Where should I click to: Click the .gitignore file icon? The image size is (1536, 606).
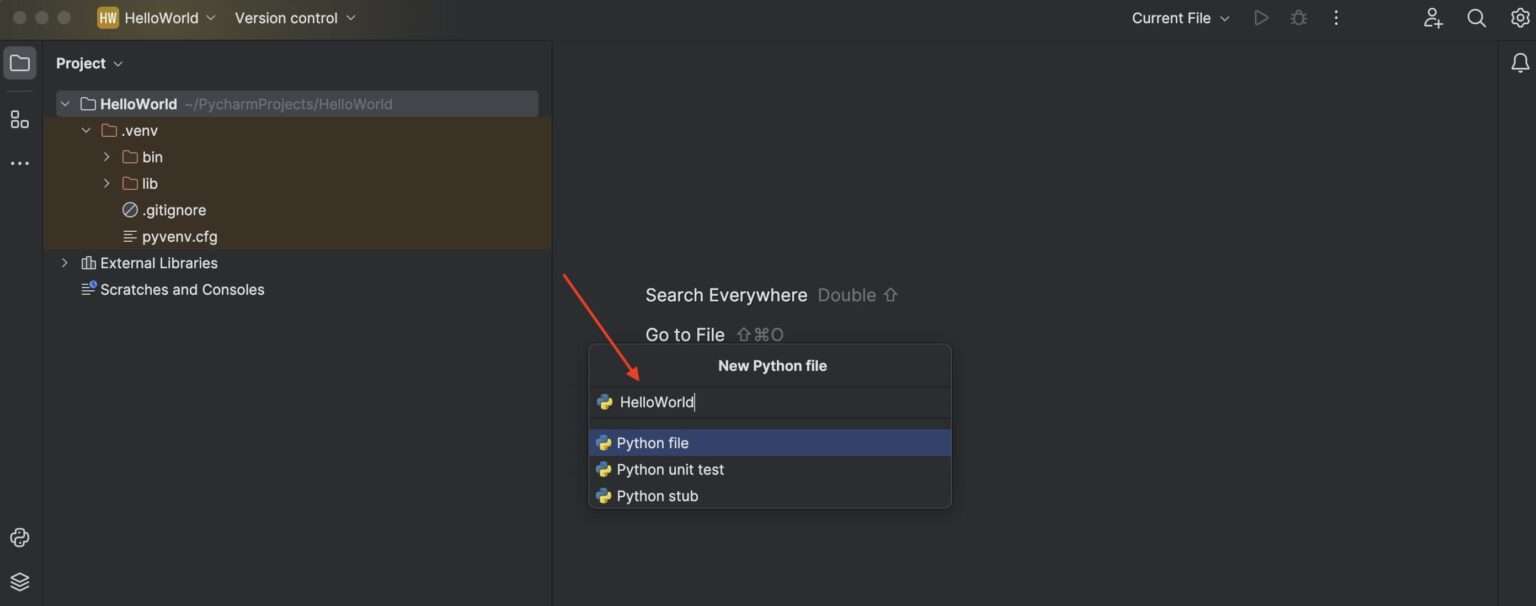130,210
